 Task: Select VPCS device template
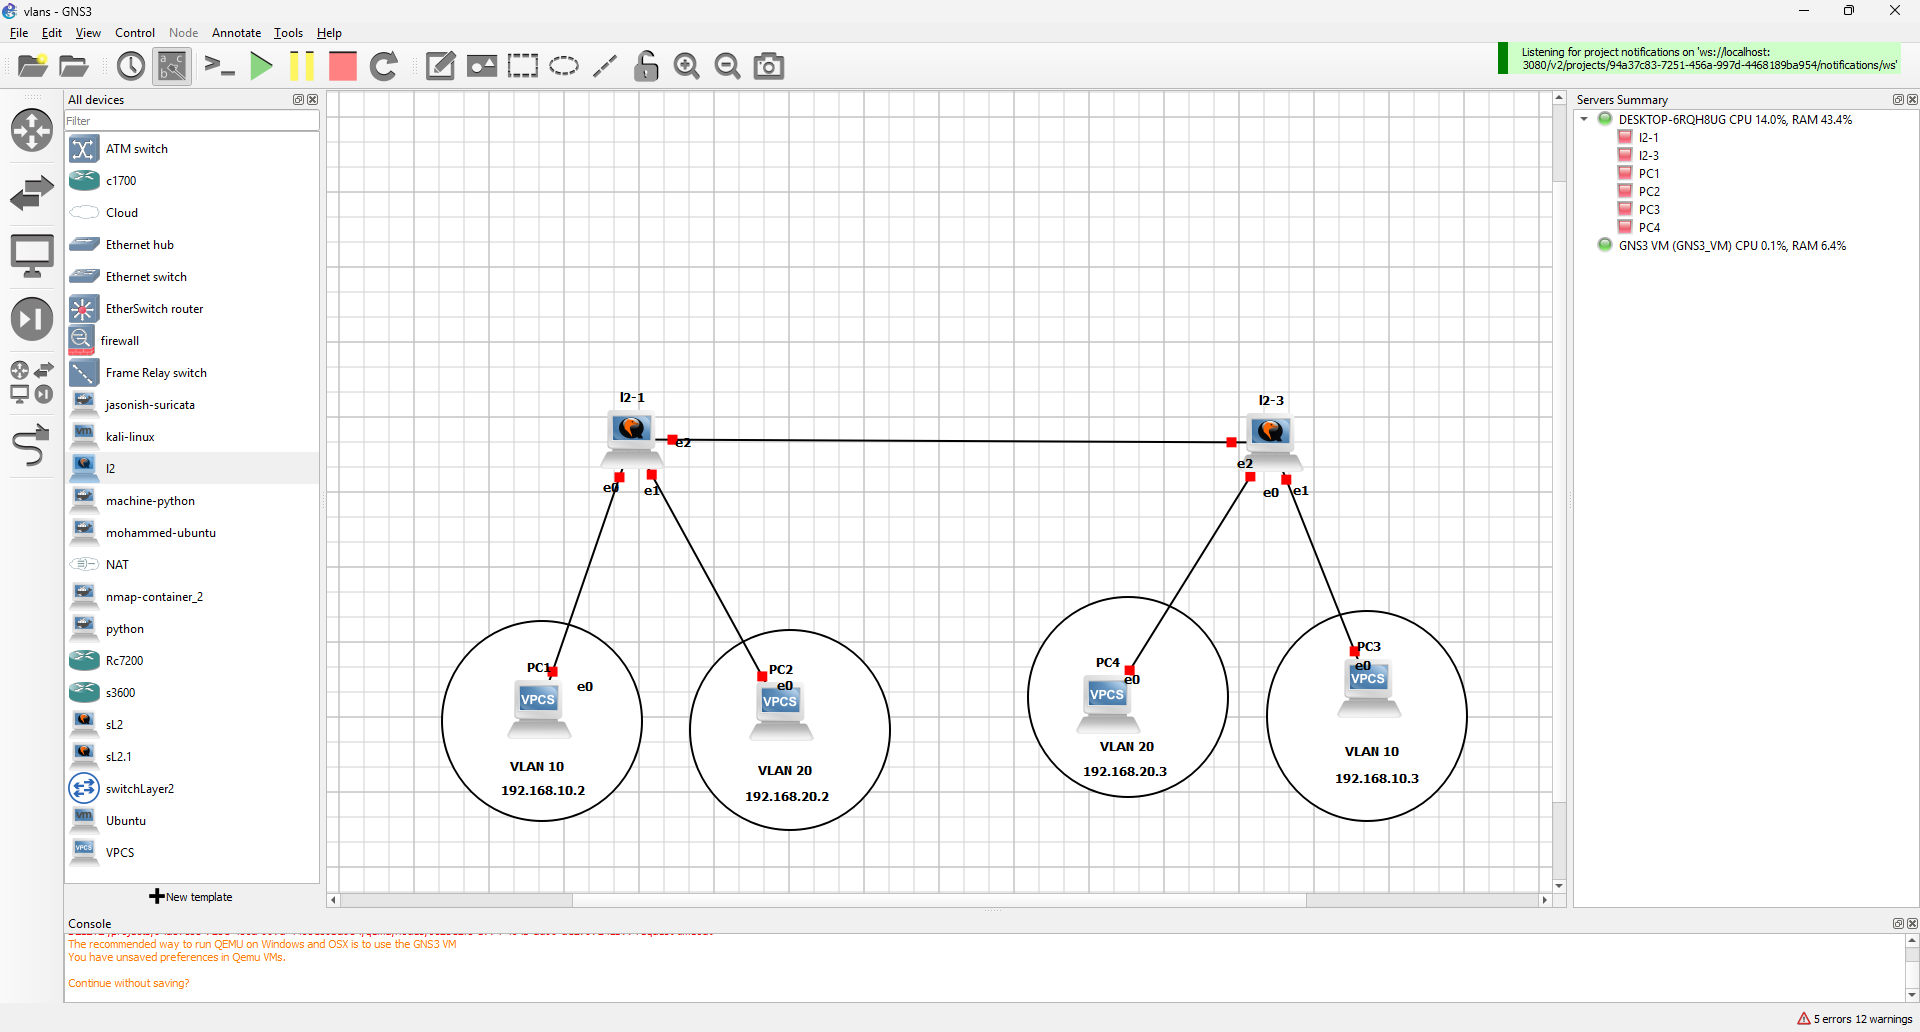click(192, 853)
